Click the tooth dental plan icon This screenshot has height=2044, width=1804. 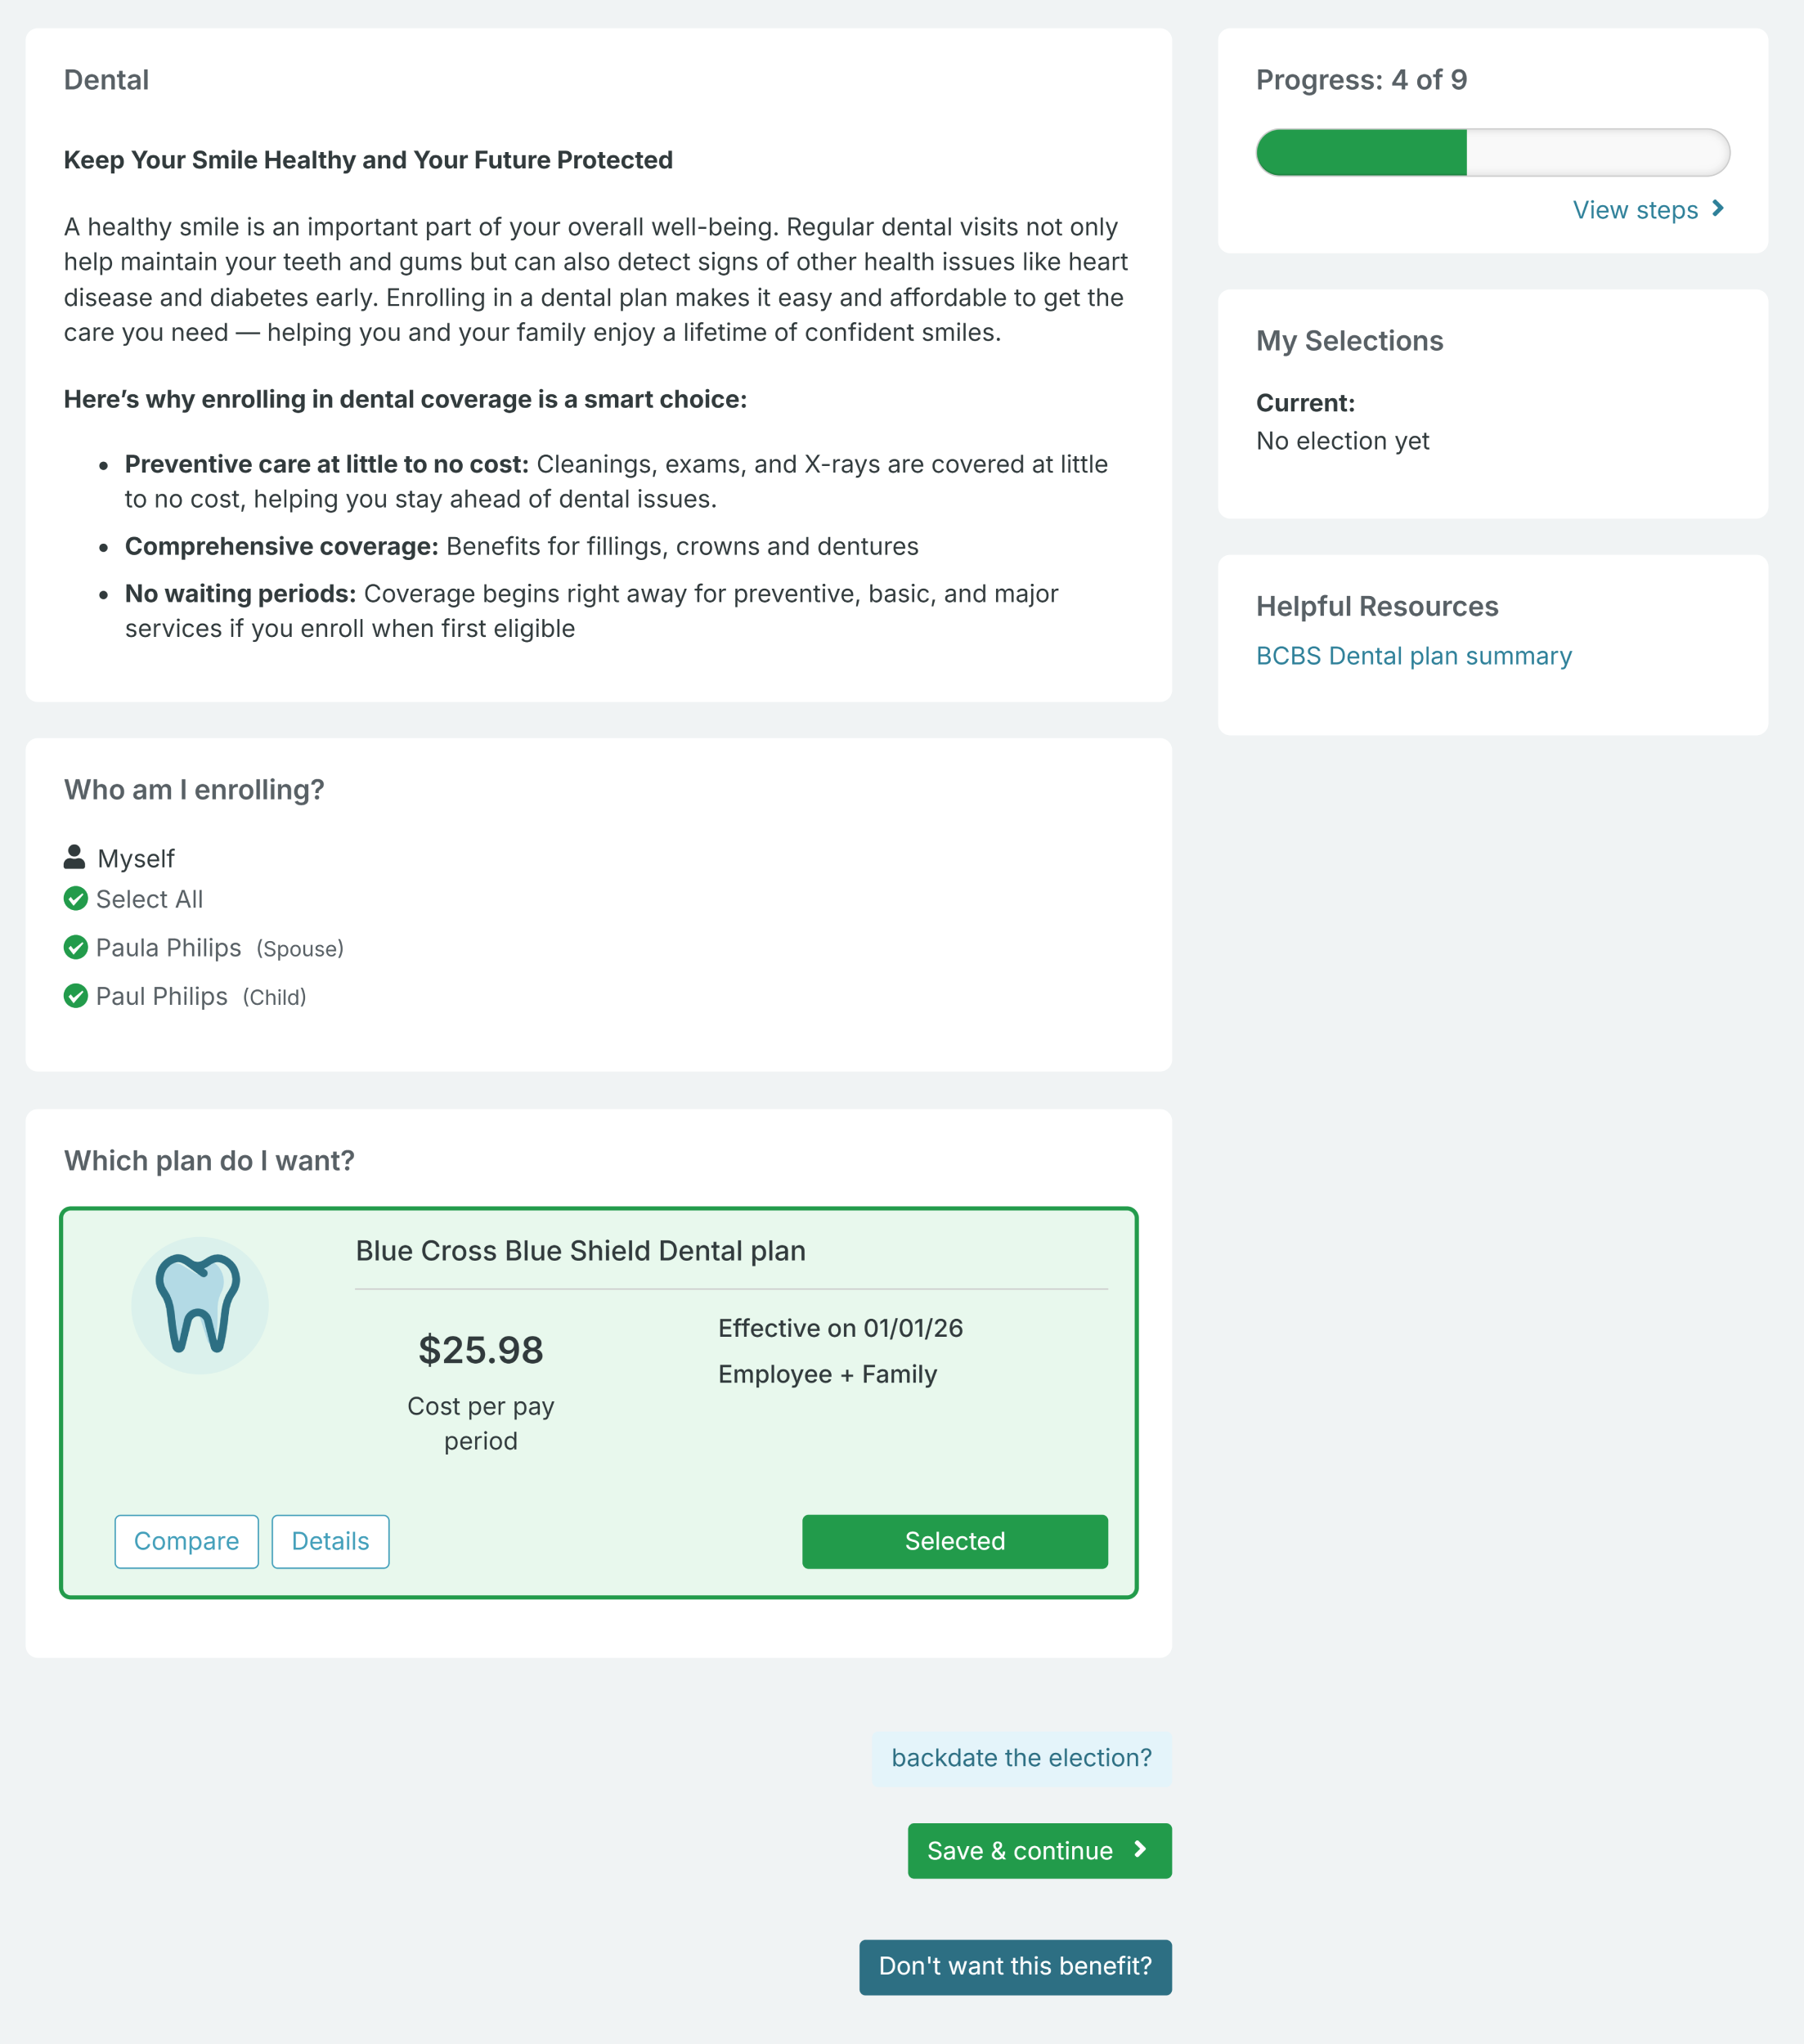point(200,1305)
